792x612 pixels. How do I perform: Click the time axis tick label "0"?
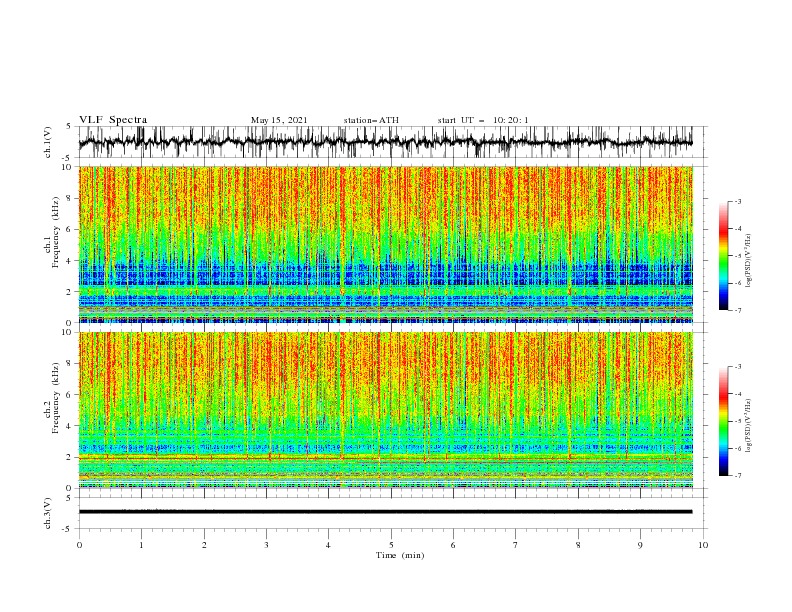[x=79, y=545]
